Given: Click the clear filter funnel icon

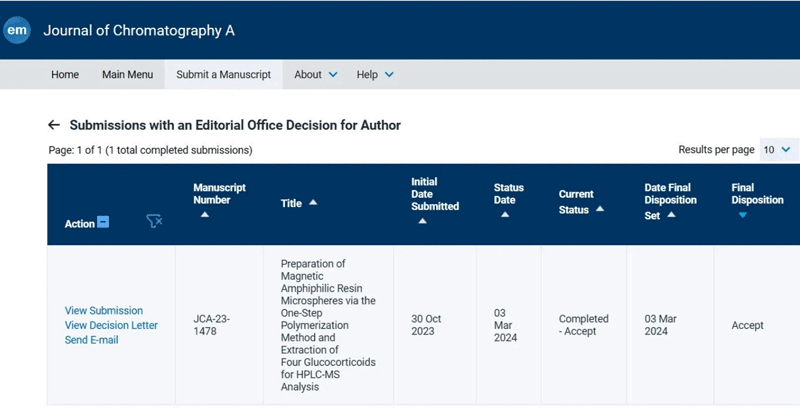Looking at the screenshot, I should [154, 222].
